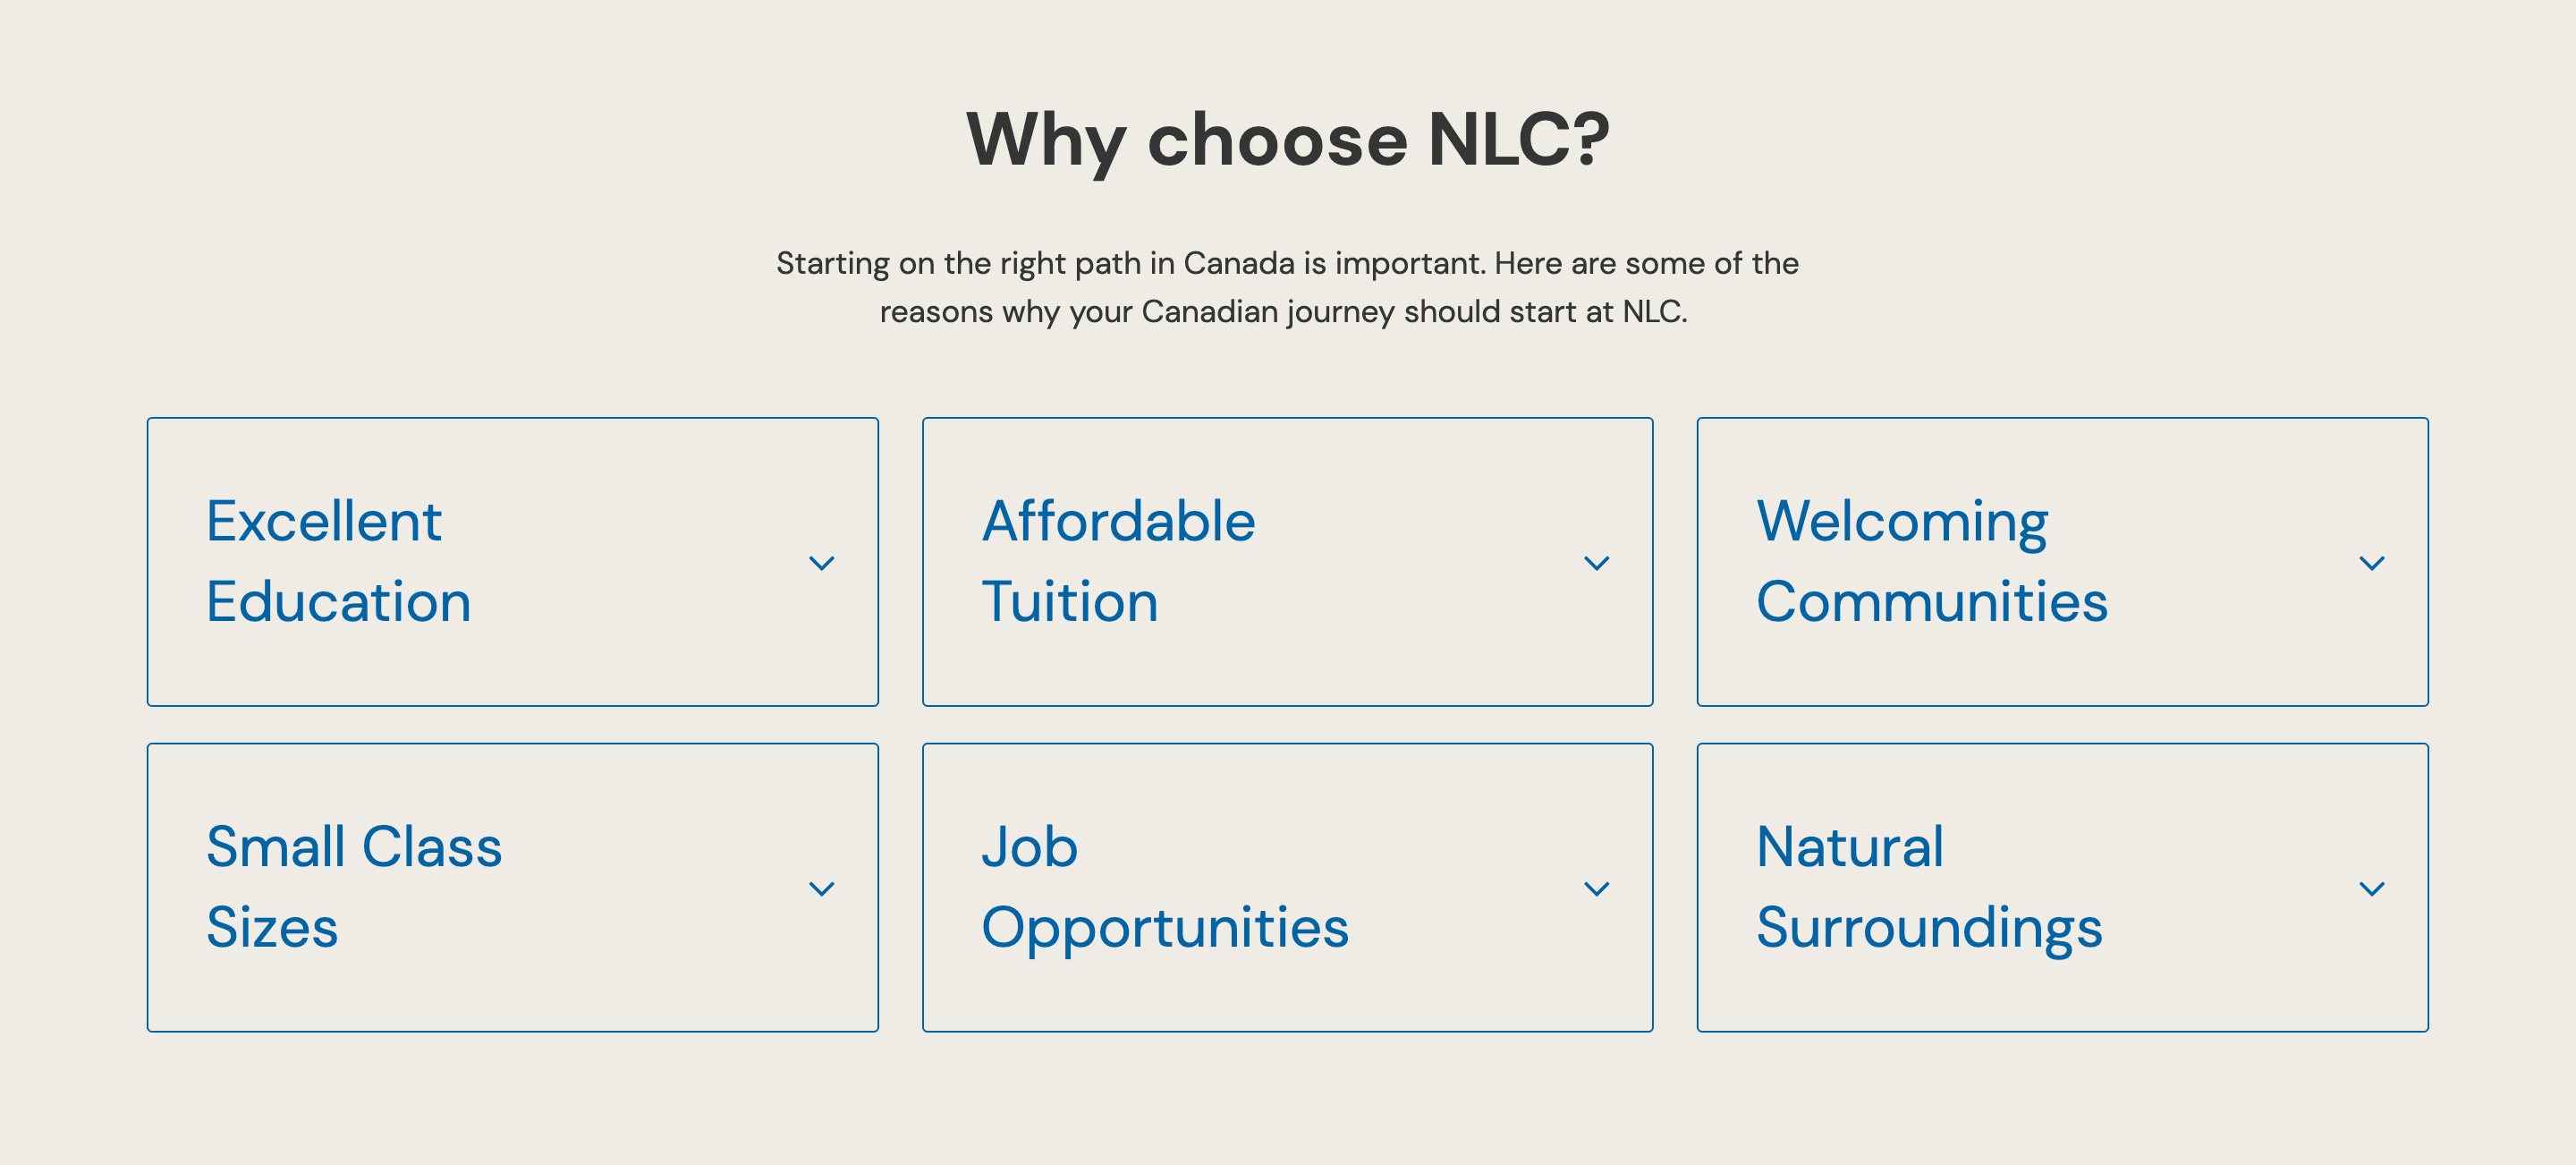Click the chevron icon beside Excellent Education

coord(821,563)
